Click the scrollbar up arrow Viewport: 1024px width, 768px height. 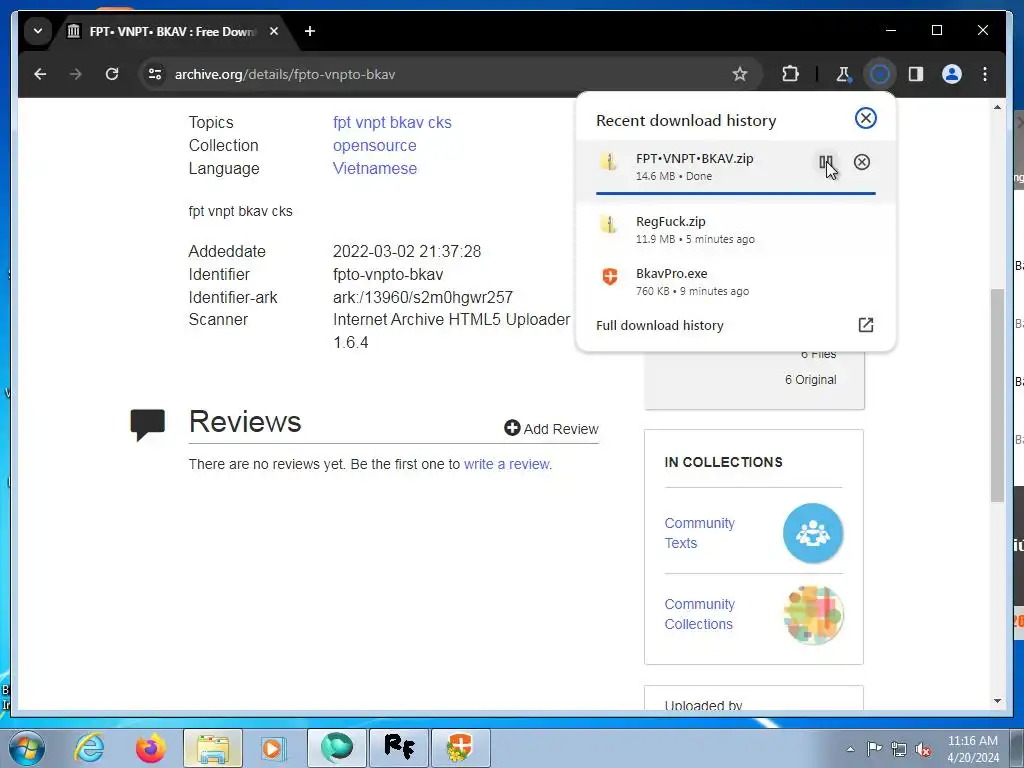[x=997, y=107]
